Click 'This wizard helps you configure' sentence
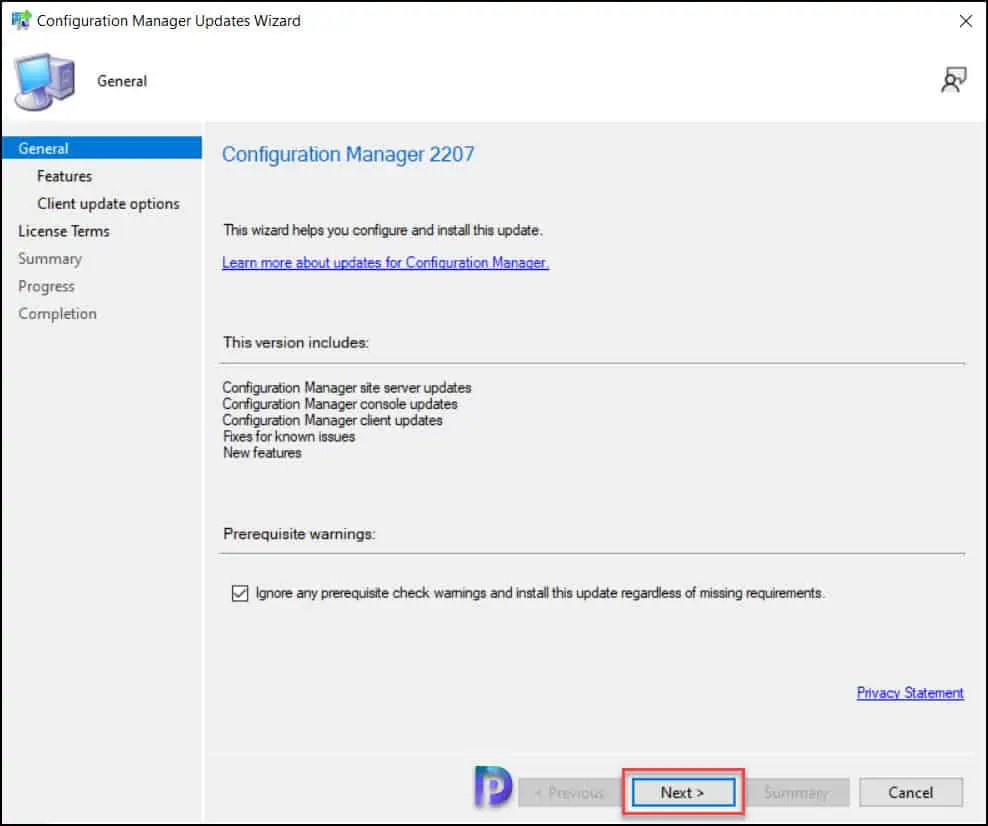The height and width of the screenshot is (826, 988). coord(382,231)
